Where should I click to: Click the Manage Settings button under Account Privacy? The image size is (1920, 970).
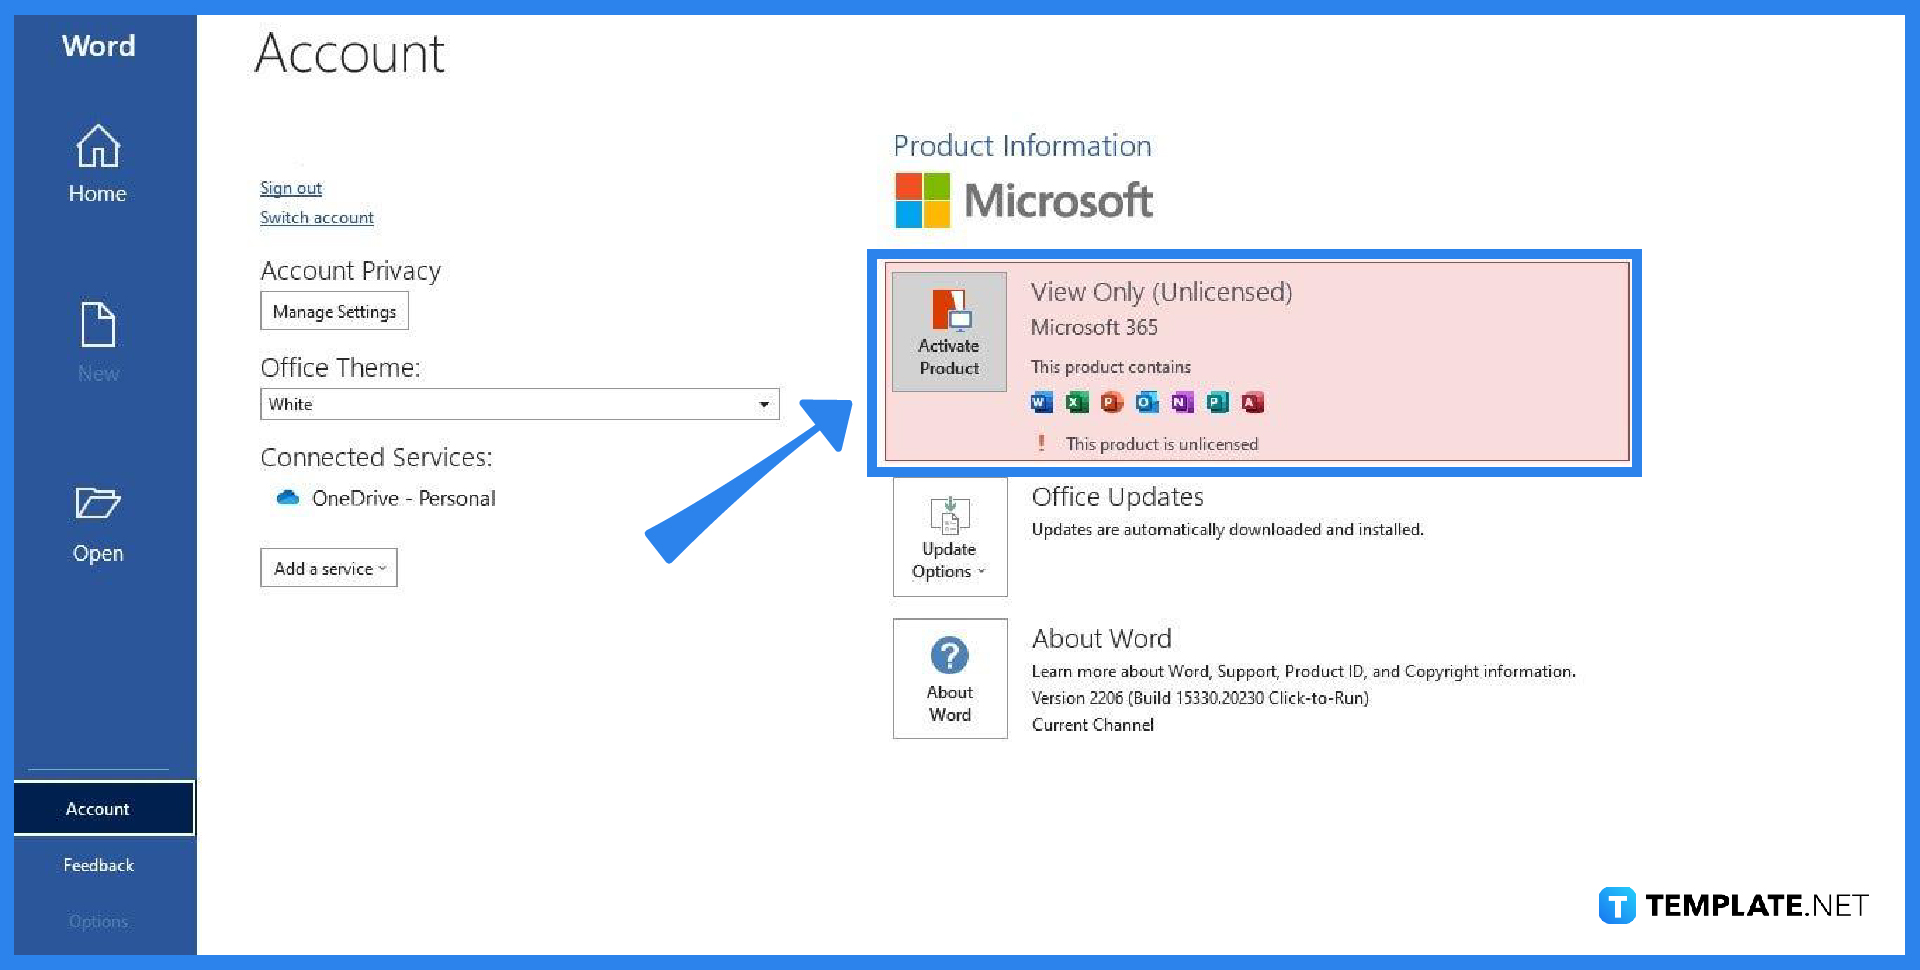pos(334,310)
